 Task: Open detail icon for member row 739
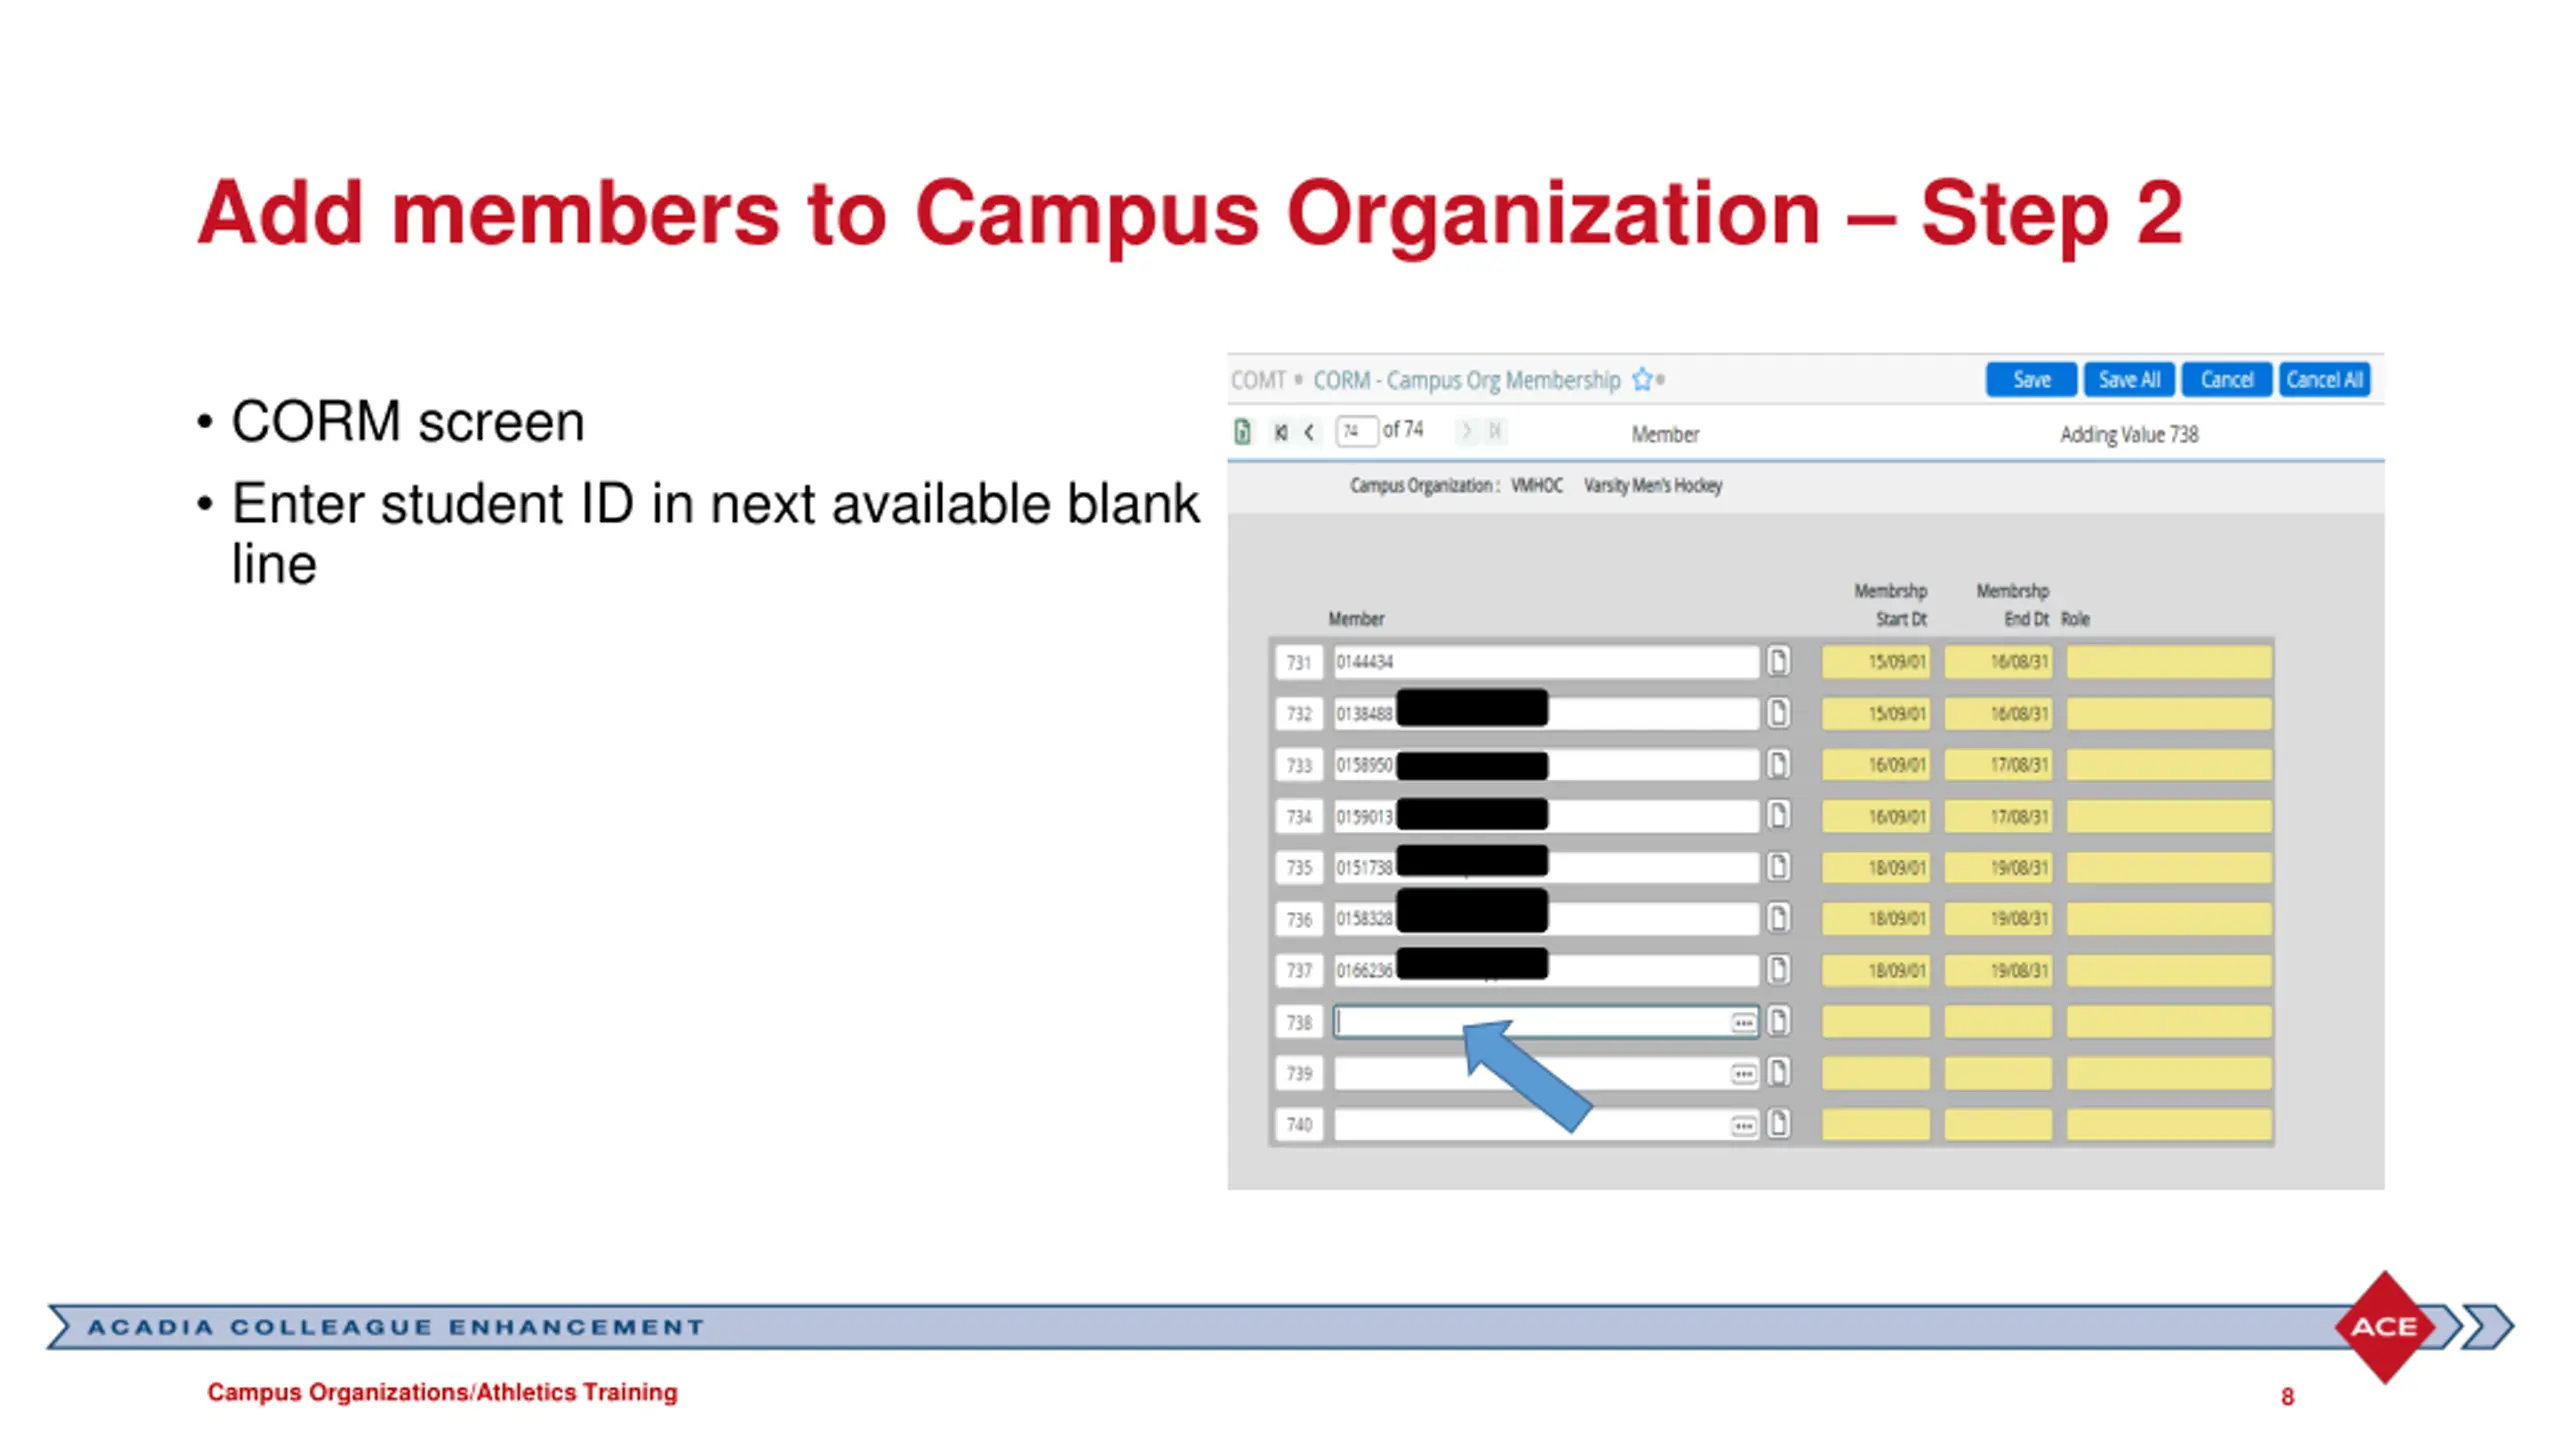(1779, 1072)
